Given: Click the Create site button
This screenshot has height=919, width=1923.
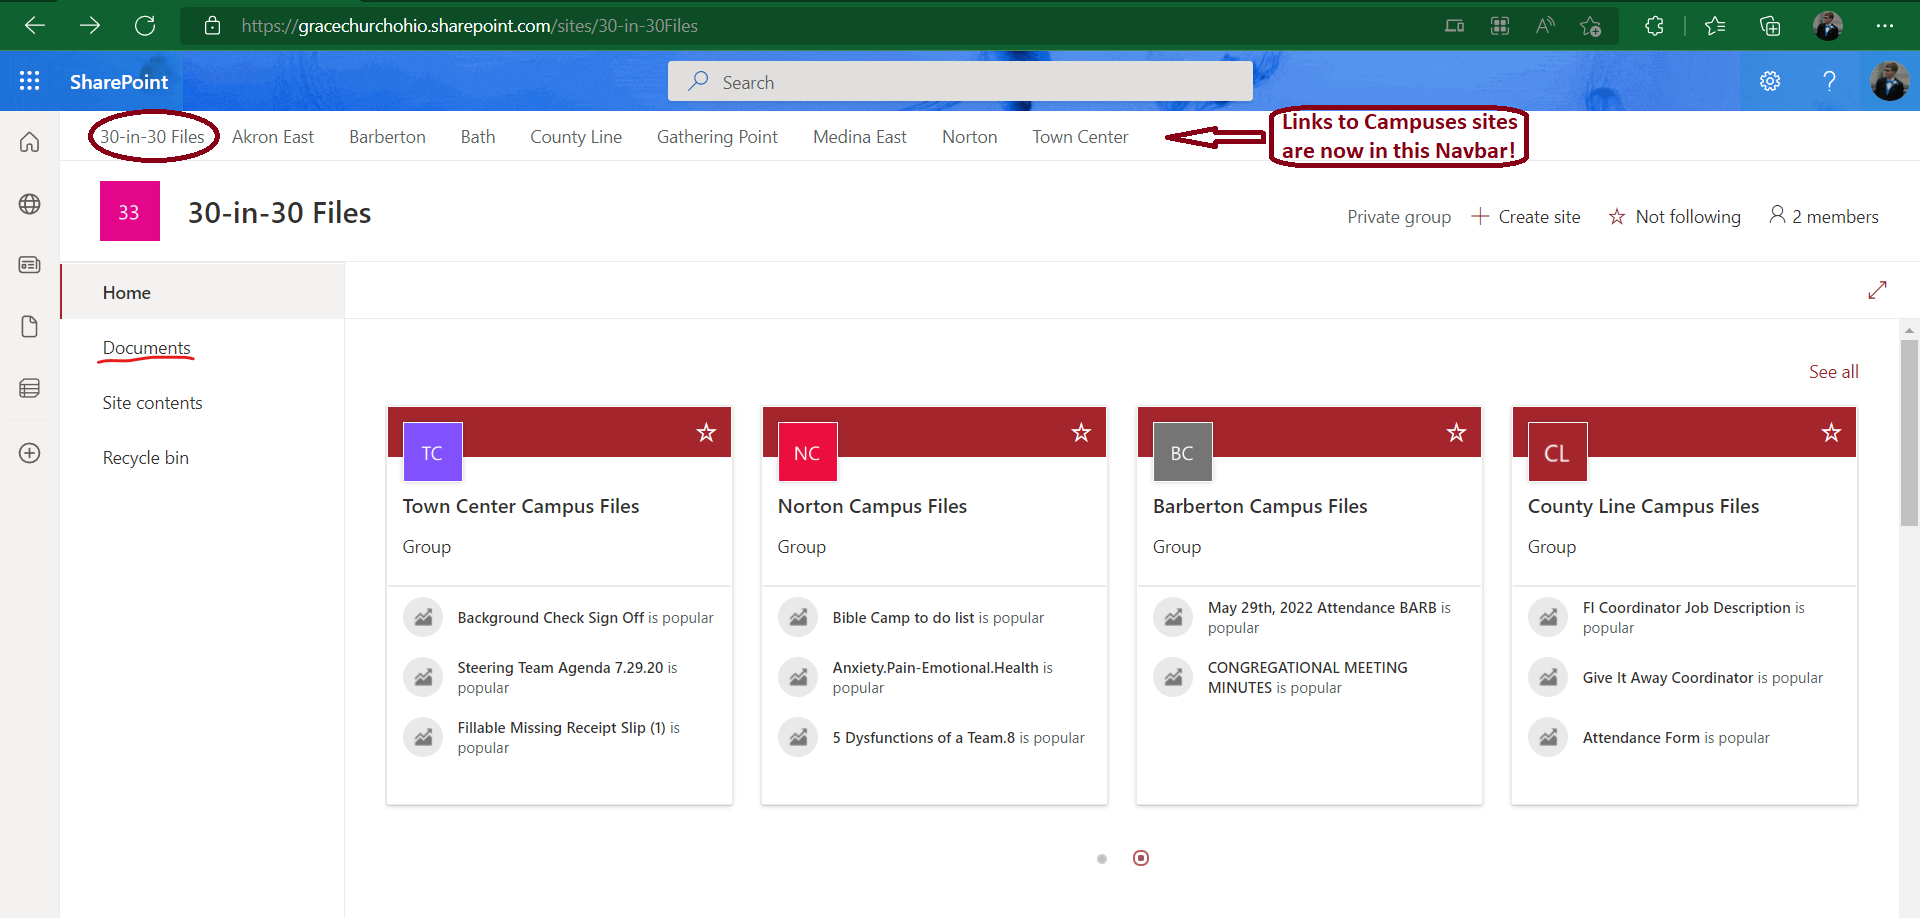Looking at the screenshot, I should point(1526,216).
